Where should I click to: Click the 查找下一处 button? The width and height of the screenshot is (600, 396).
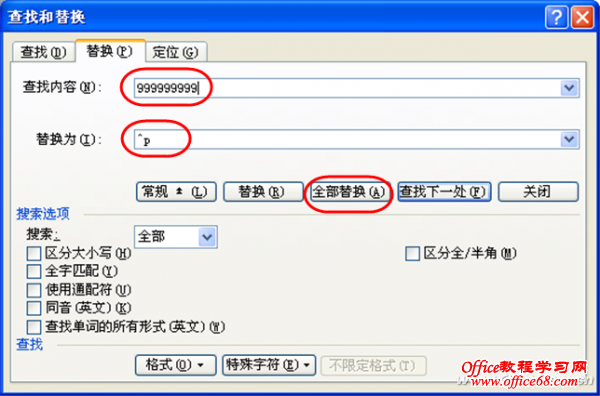444,192
